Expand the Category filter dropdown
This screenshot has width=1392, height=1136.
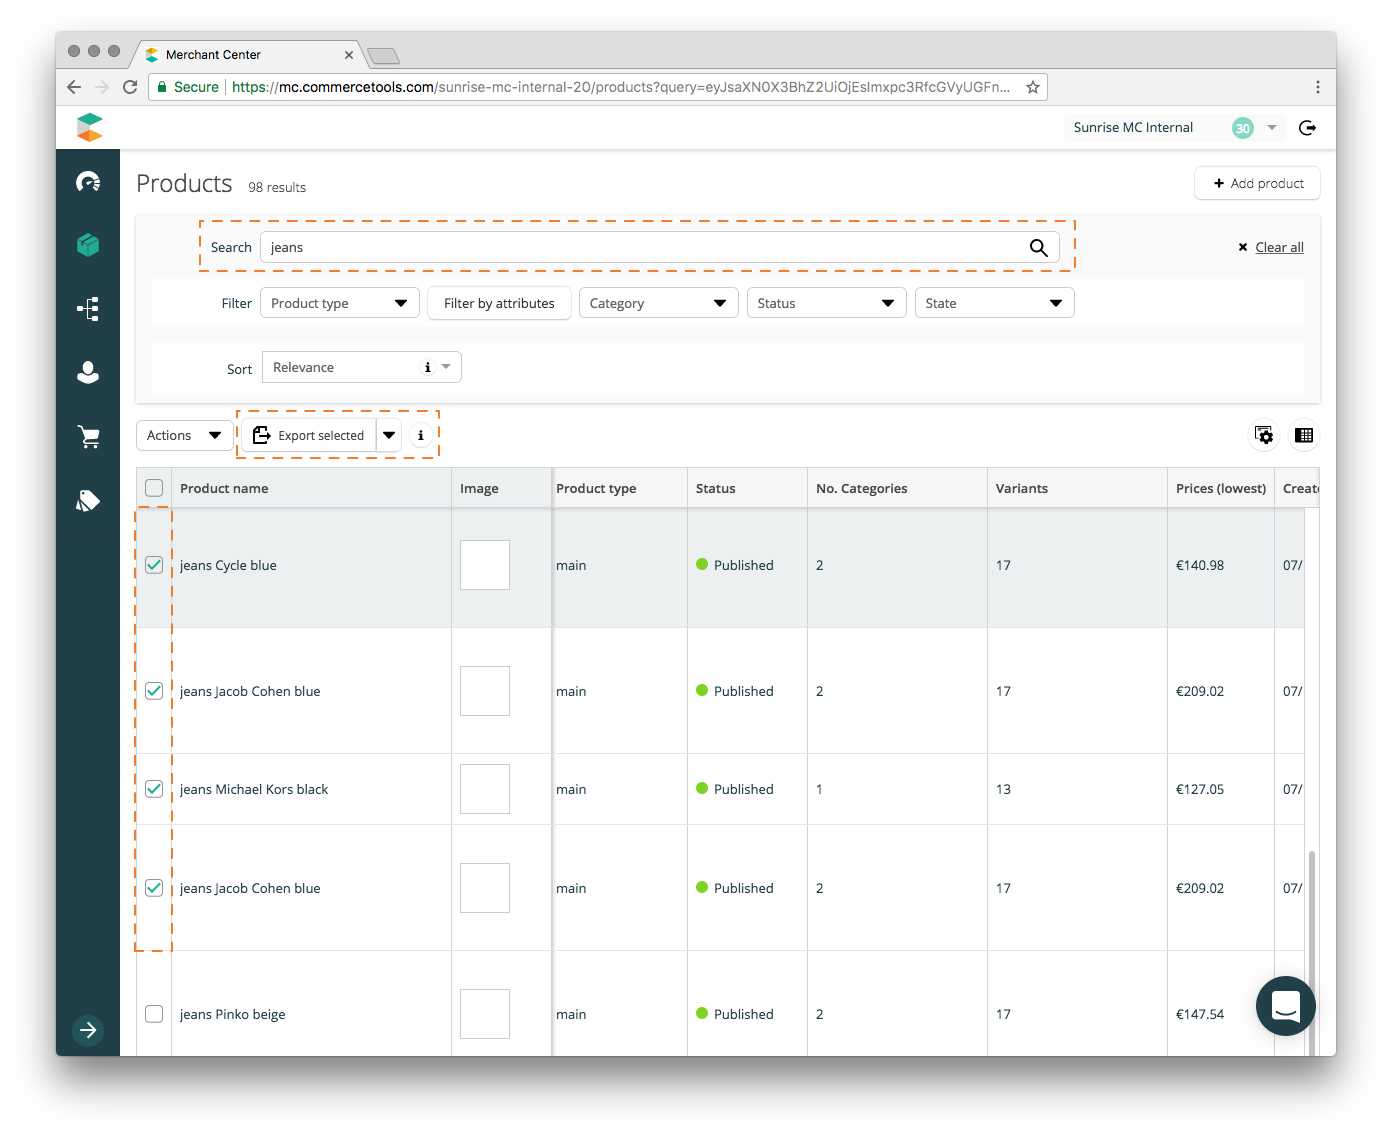[x=657, y=303]
